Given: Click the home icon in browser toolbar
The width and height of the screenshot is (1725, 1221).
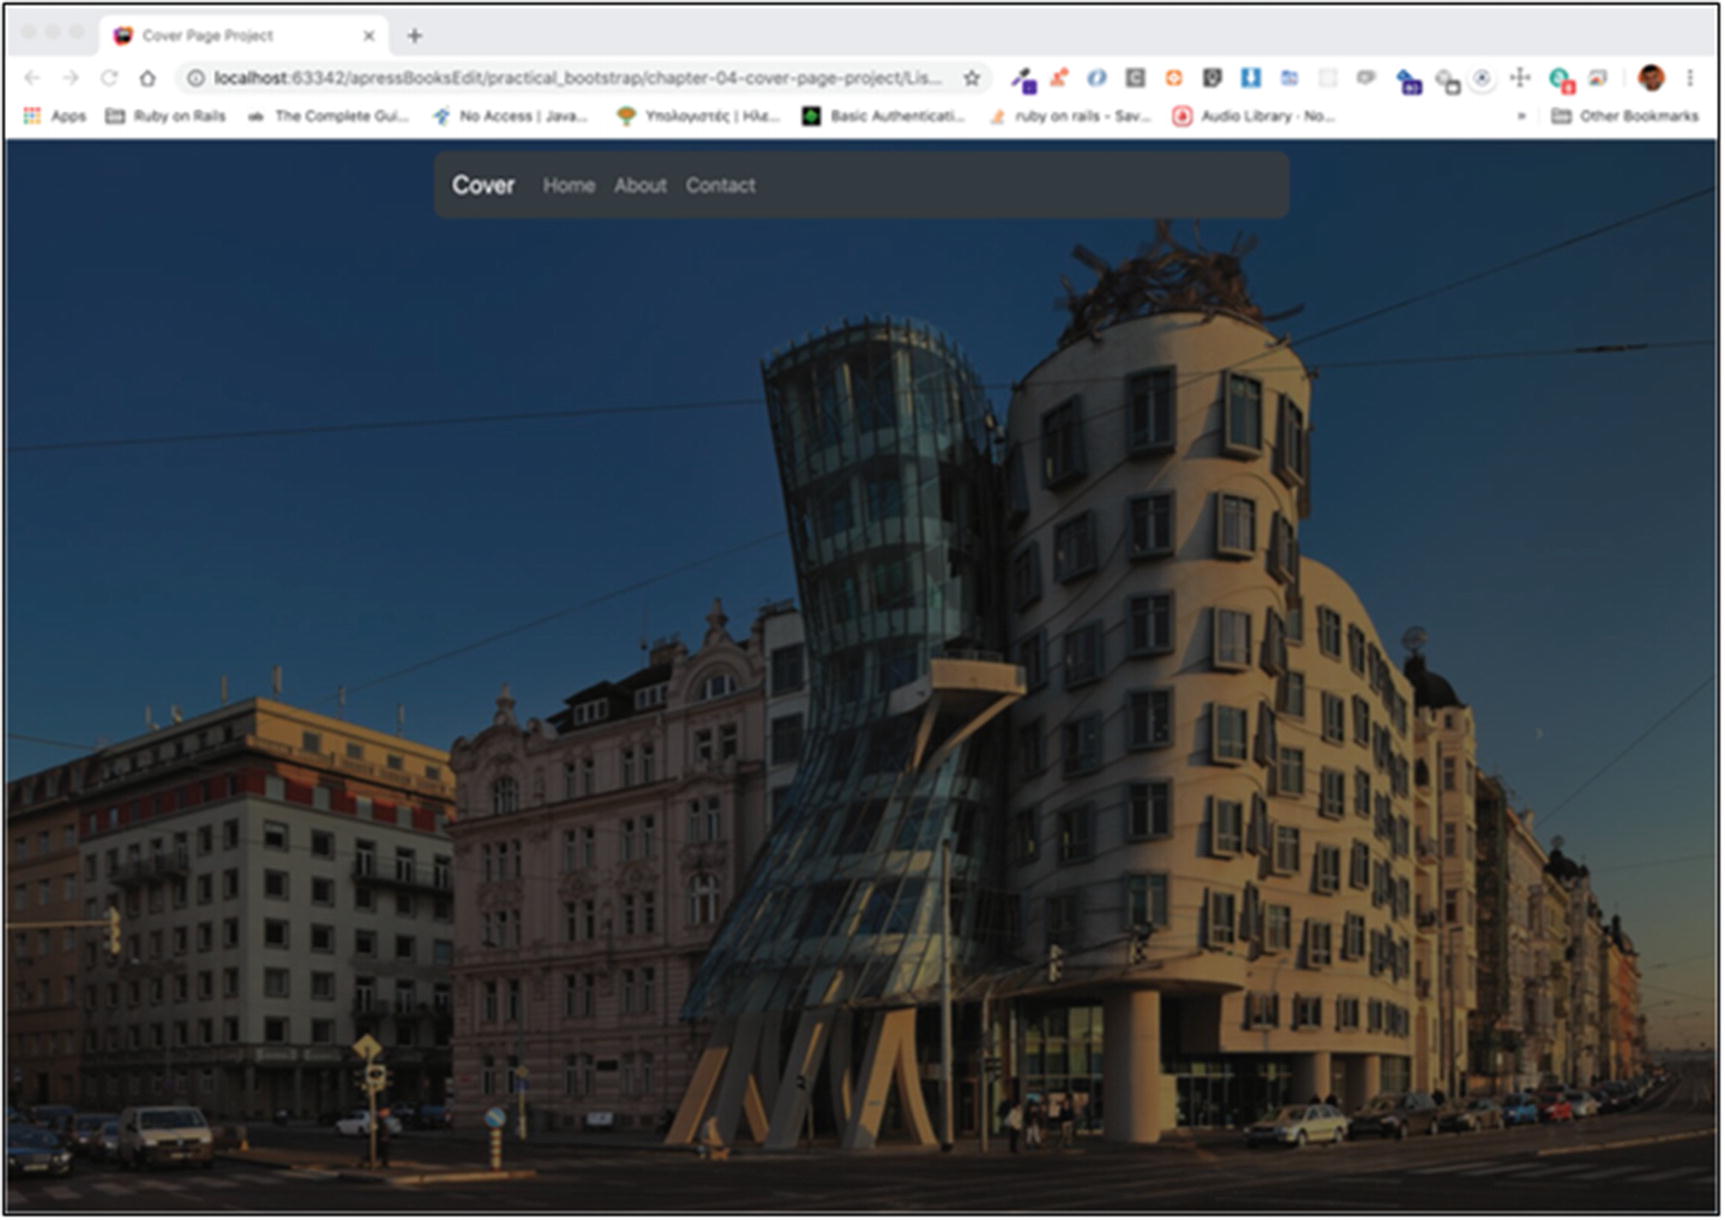Looking at the screenshot, I should [x=147, y=78].
